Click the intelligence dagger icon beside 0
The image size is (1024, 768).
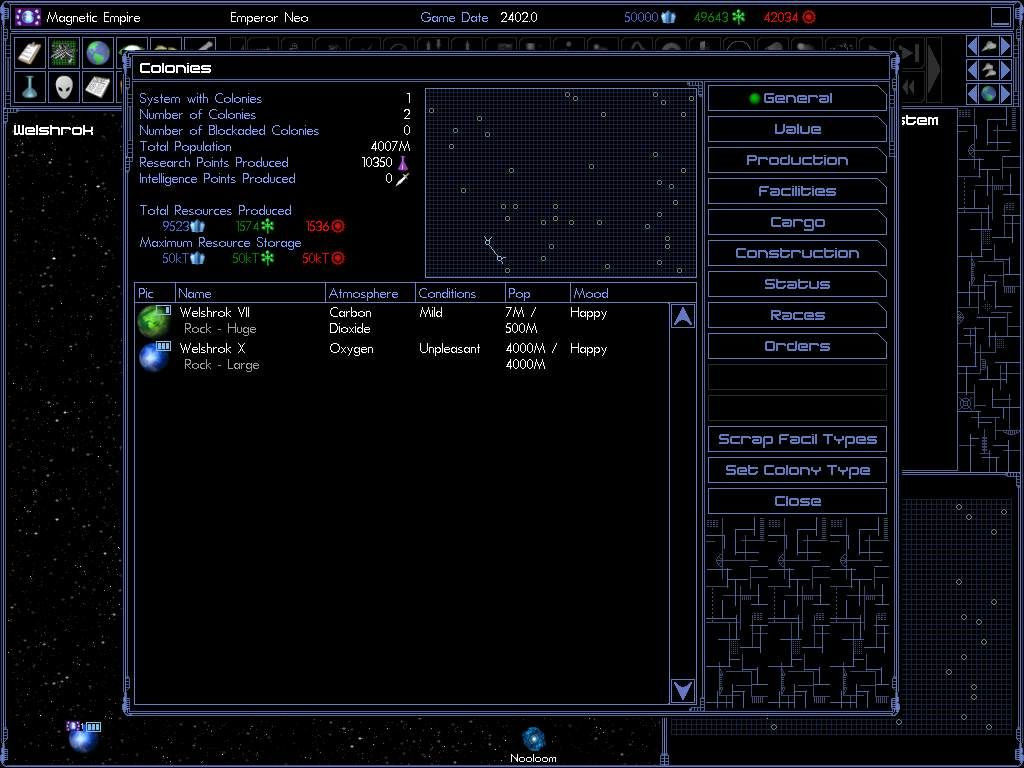pyautogui.click(x=402, y=178)
